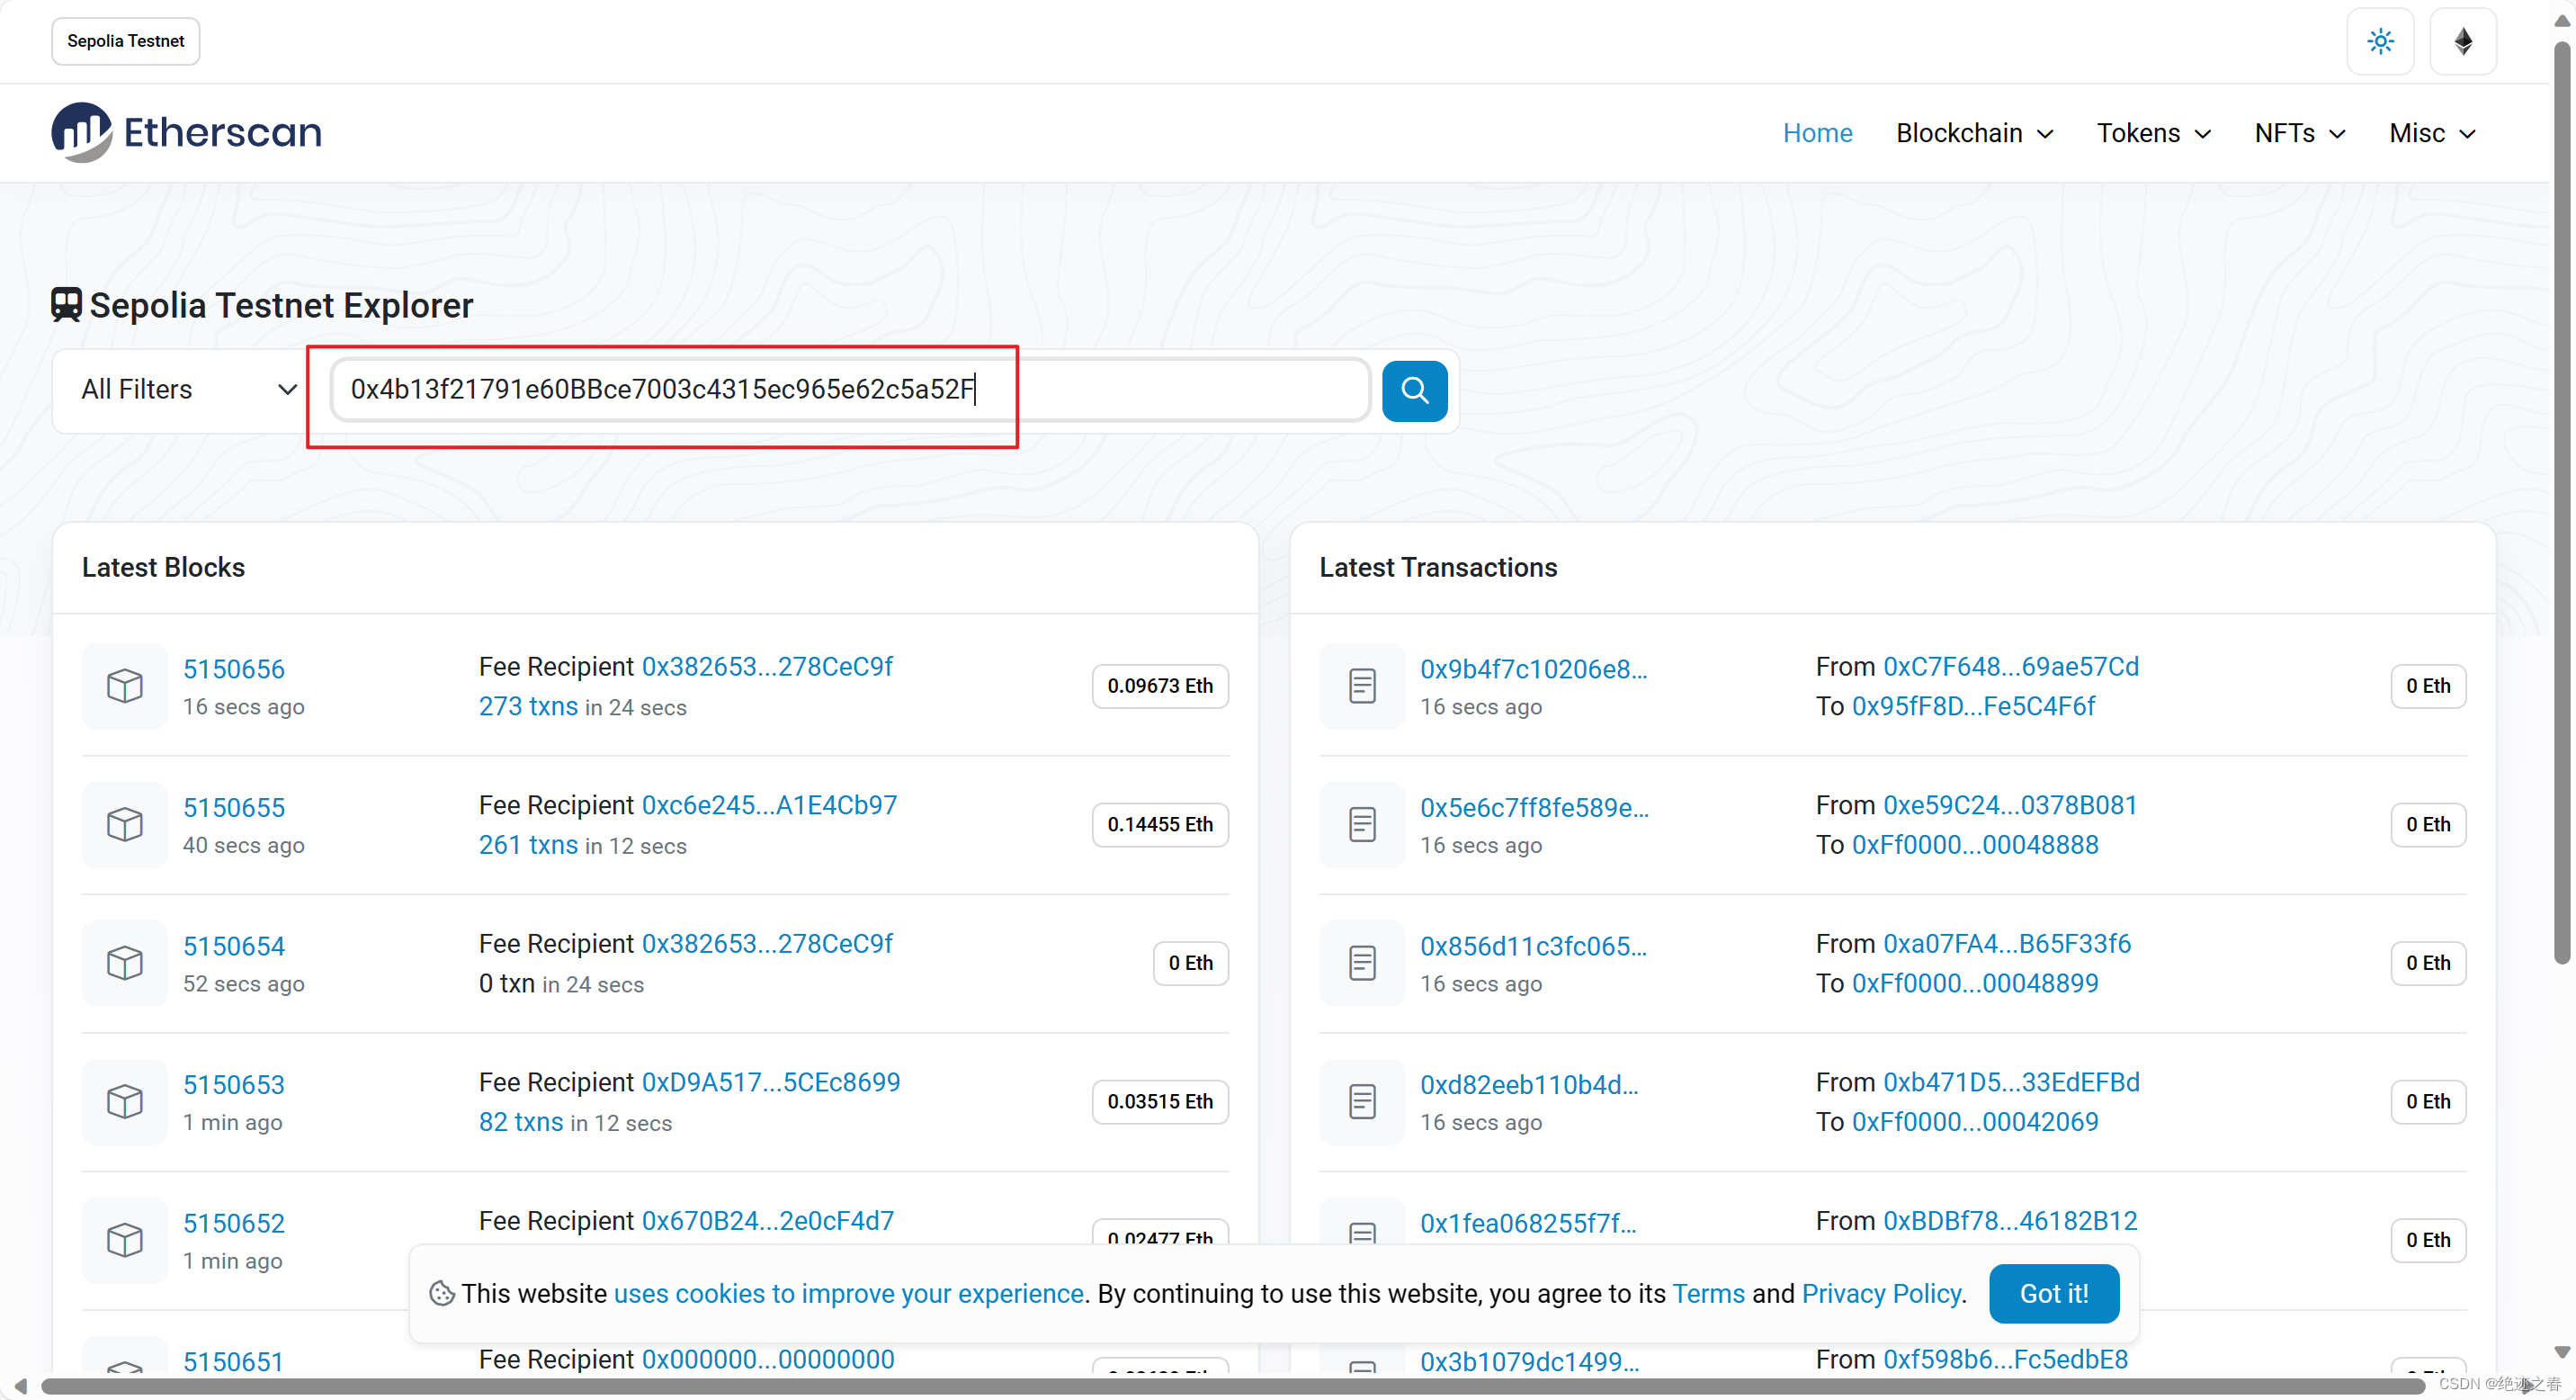This screenshot has height=1400, width=2576.
Task: Click the Sepolia Testnet badge button
Action: (x=126, y=41)
